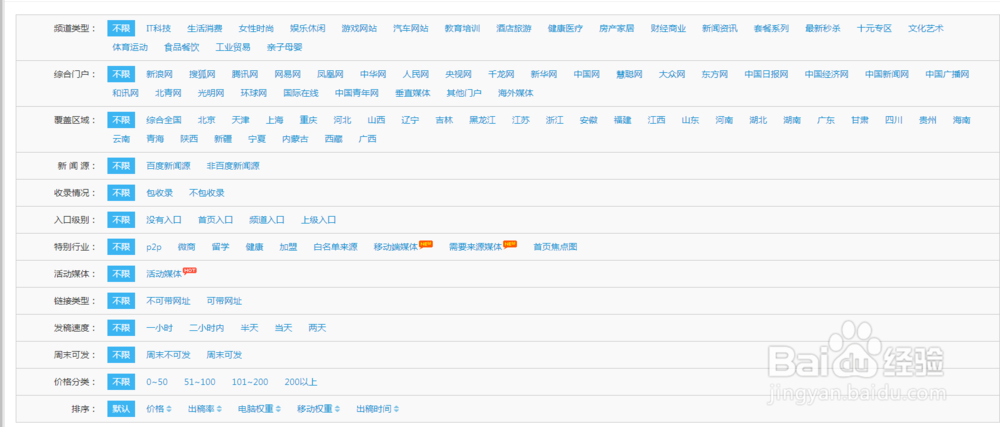Choose the 默认 sort option
The image size is (1000, 427).
pyautogui.click(x=121, y=409)
